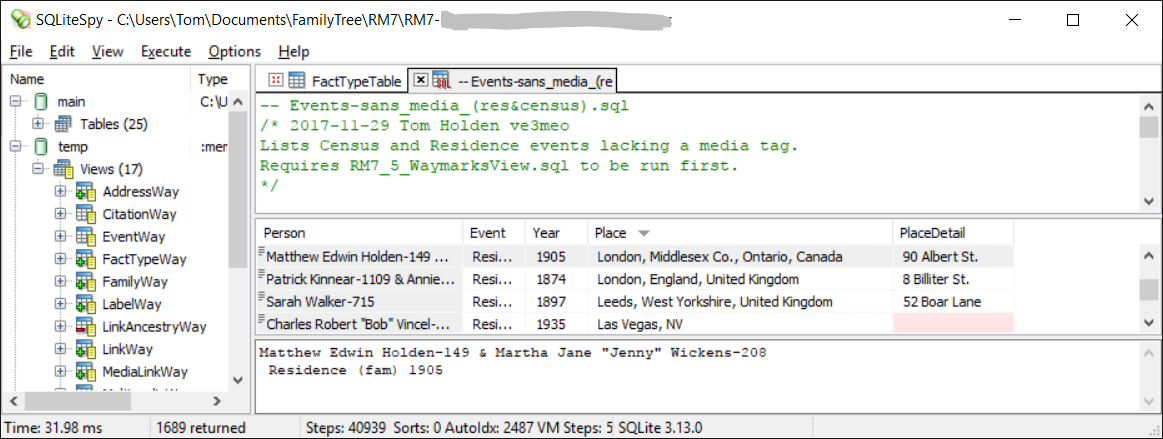
Task: Click the EventWay view icon
Action: pos(86,237)
